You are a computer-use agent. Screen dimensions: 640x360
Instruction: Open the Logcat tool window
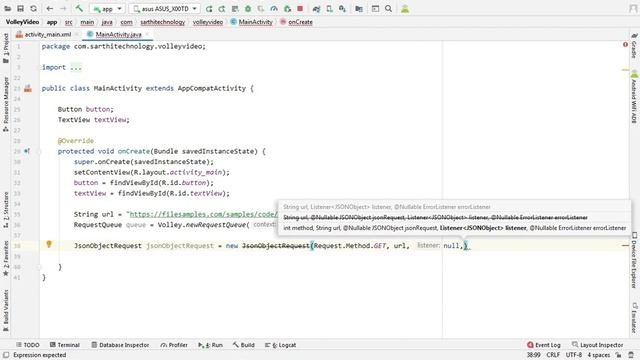click(x=280, y=345)
